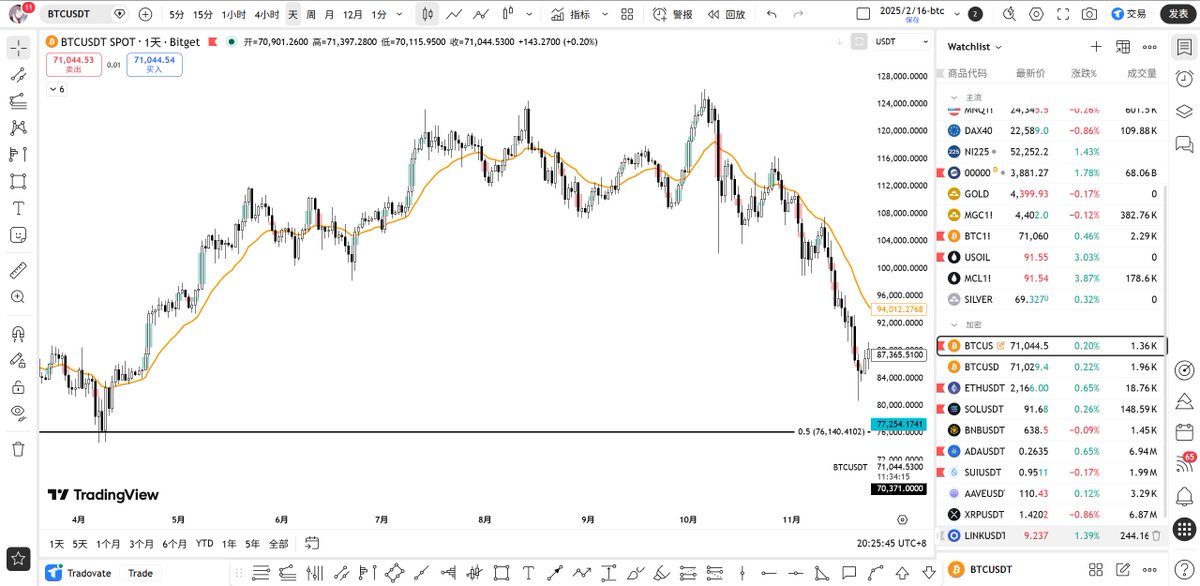Select GOLD row in the watchlist
The image size is (1200, 586).
1050,193
